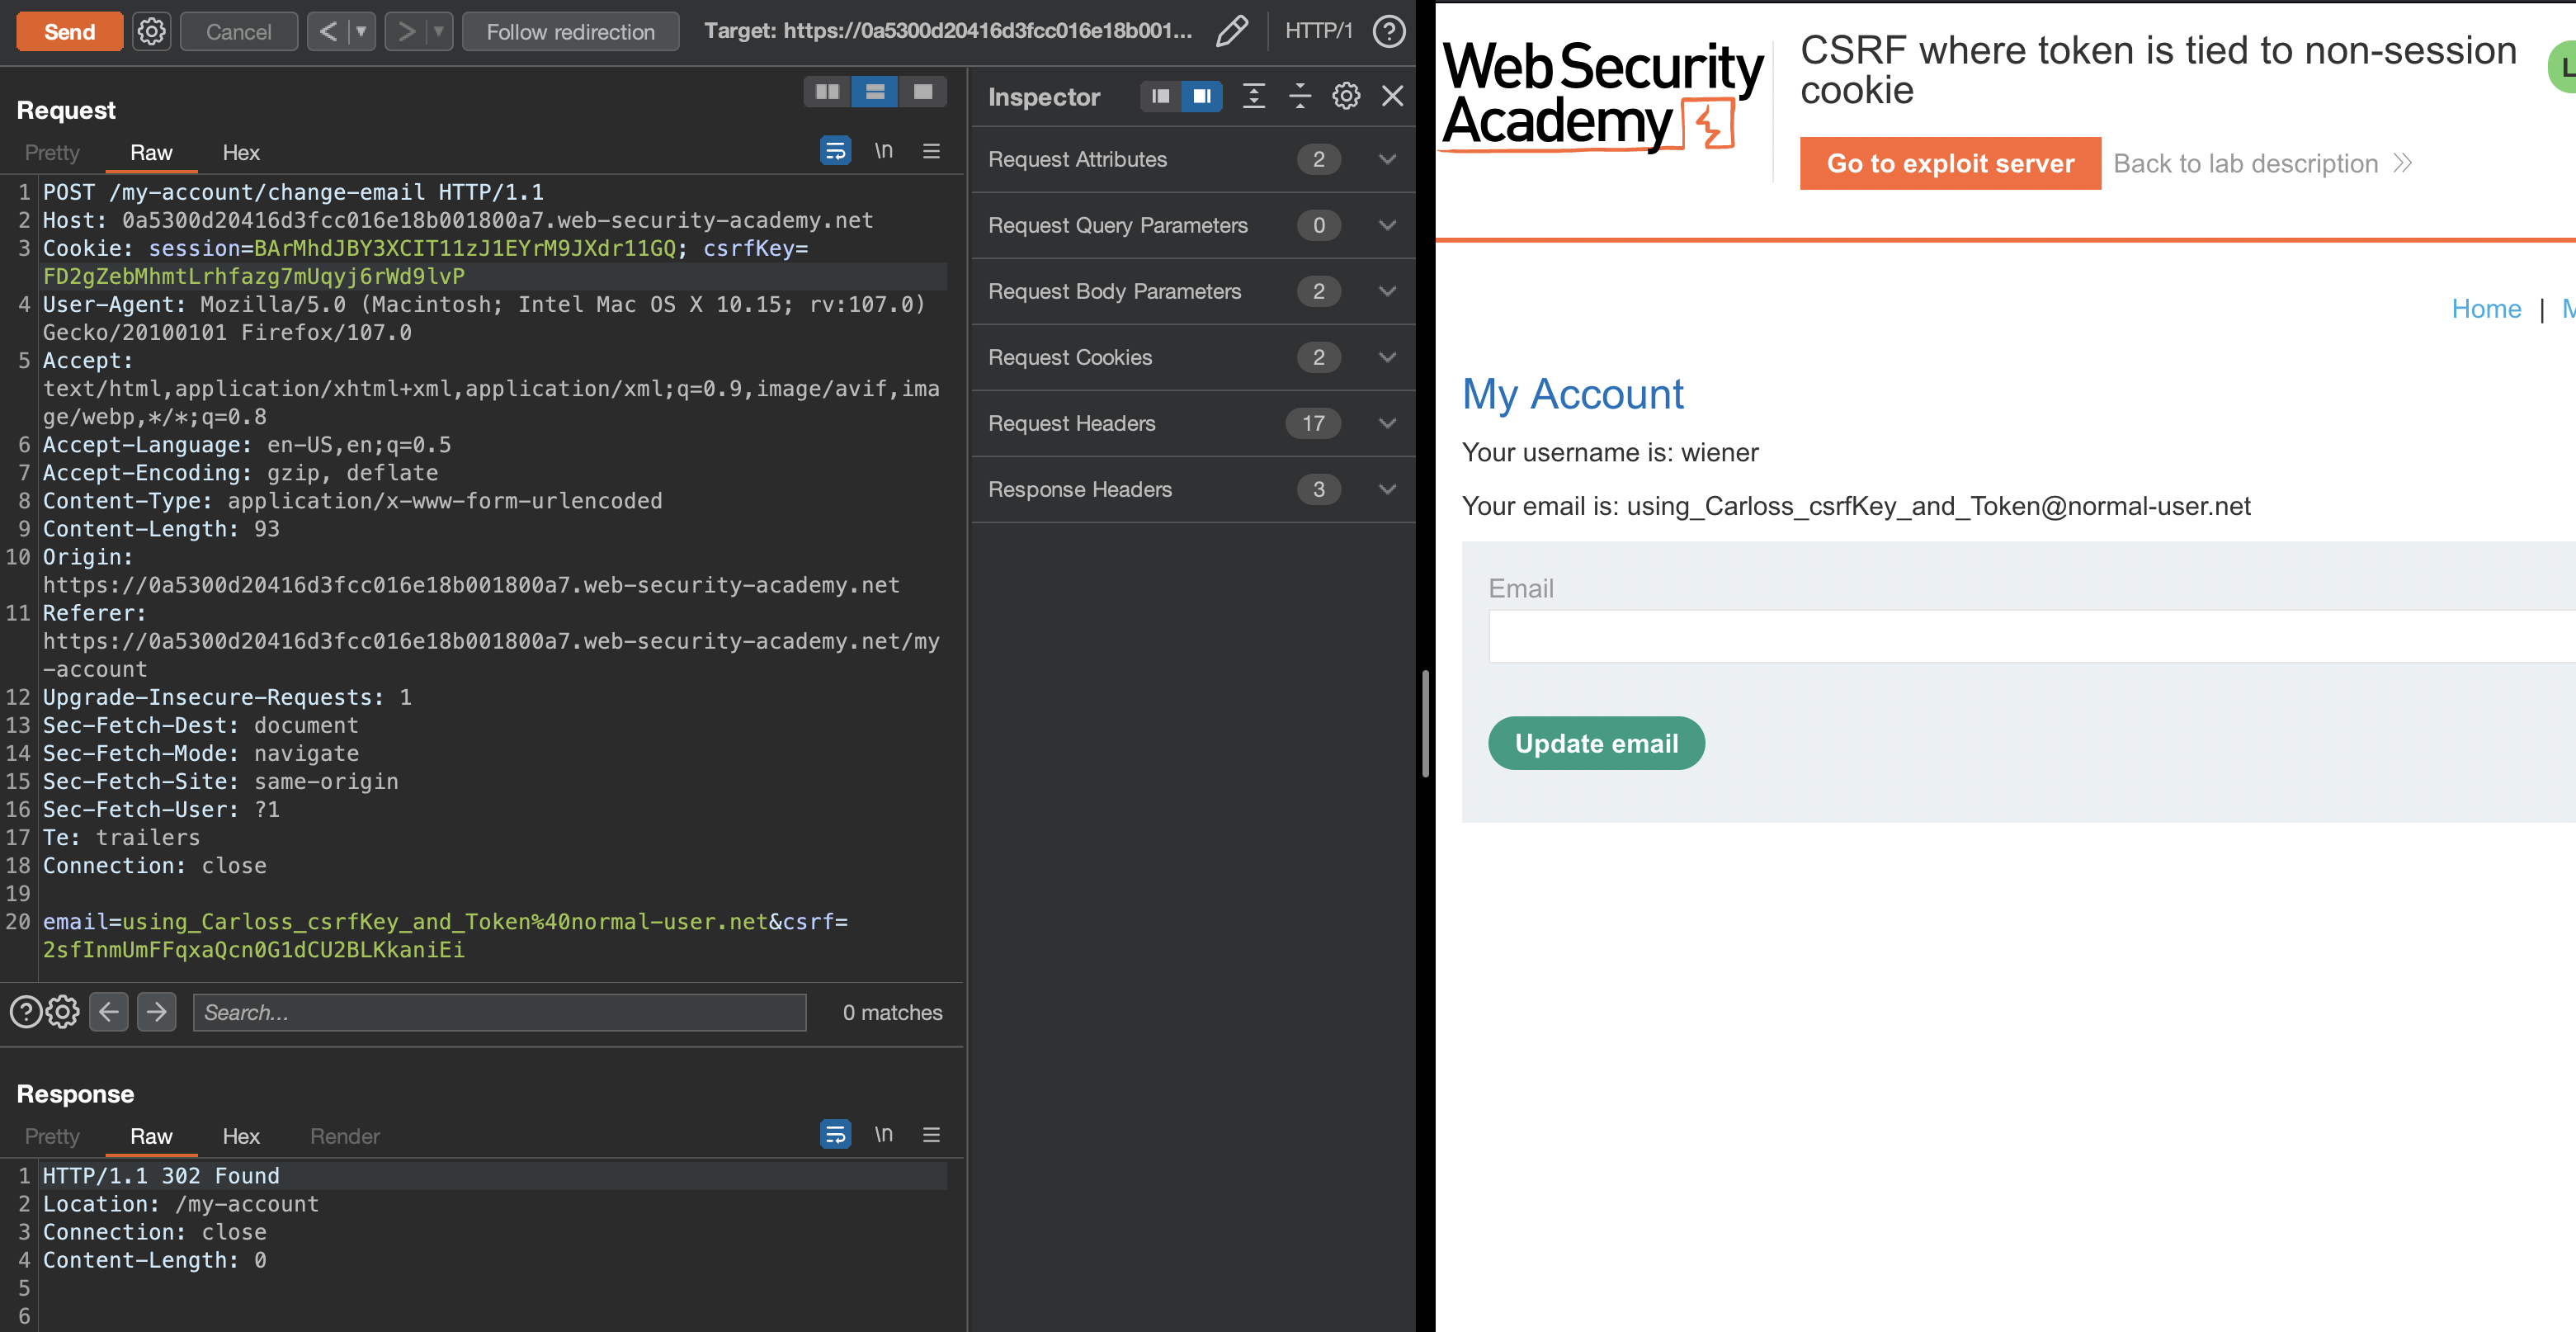This screenshot has width=2576, height=1332.
Task: Open the history back dropdown arrow
Action: point(361,31)
